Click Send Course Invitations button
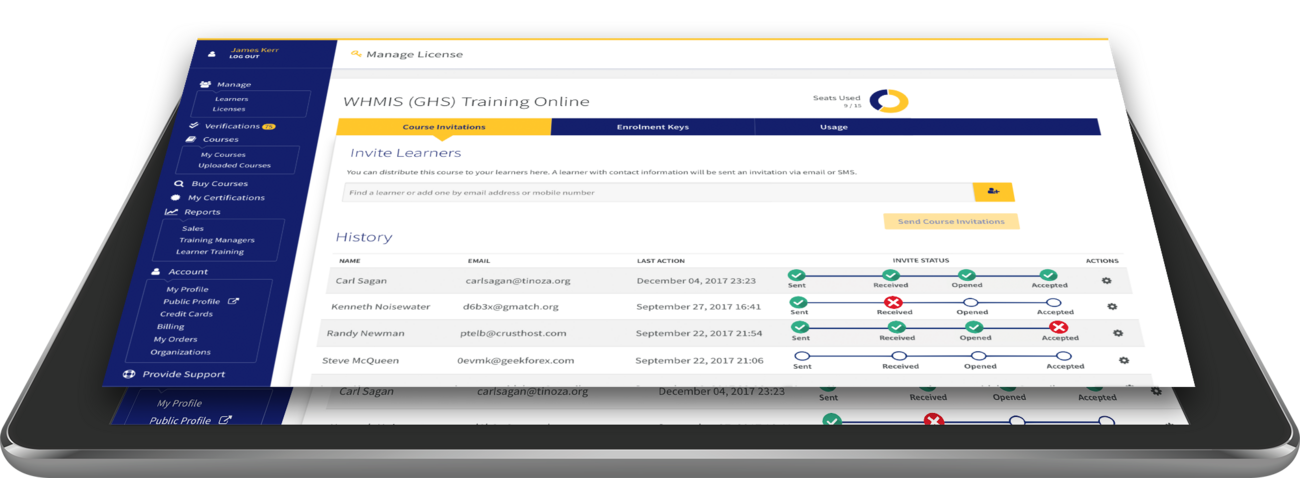The width and height of the screenshot is (1300, 478). 951,221
